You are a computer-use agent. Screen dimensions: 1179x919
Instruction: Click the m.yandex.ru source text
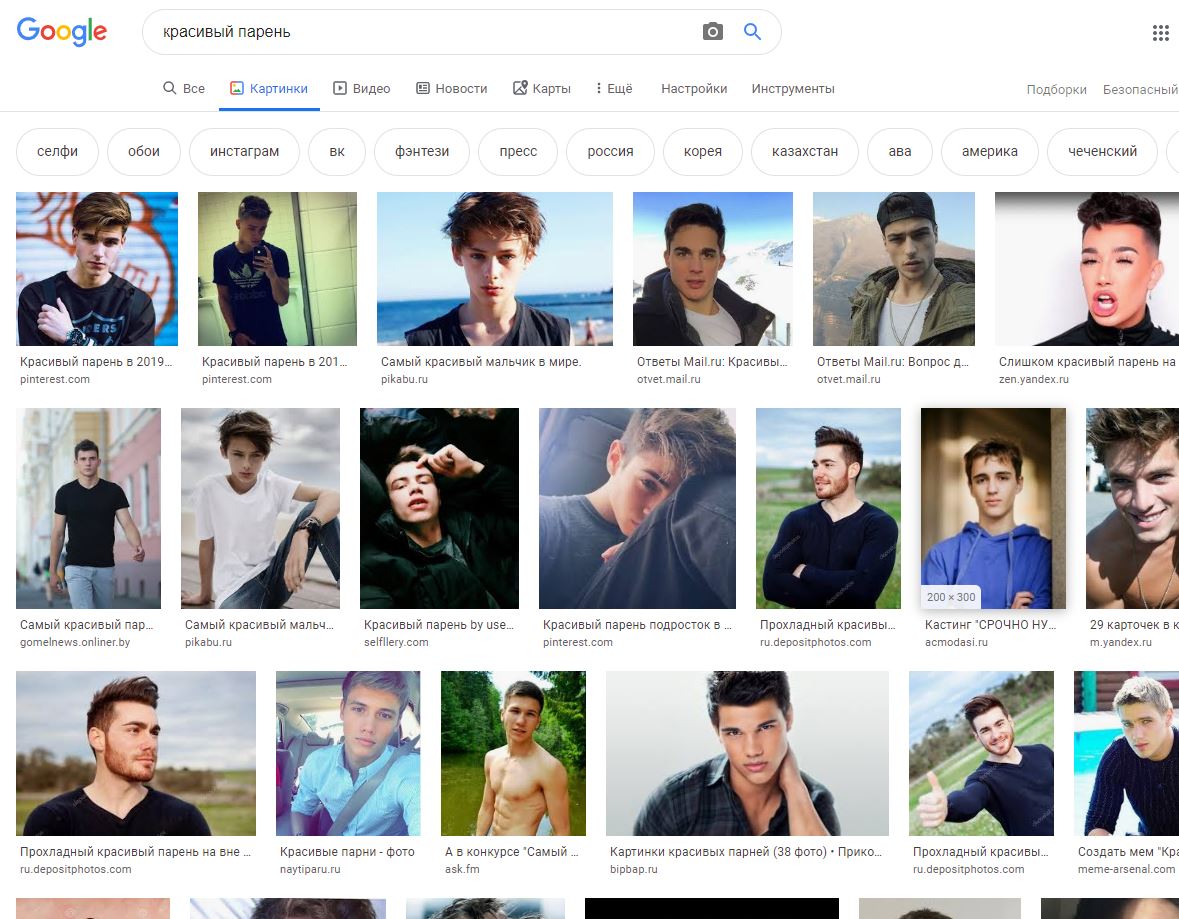coord(1121,642)
